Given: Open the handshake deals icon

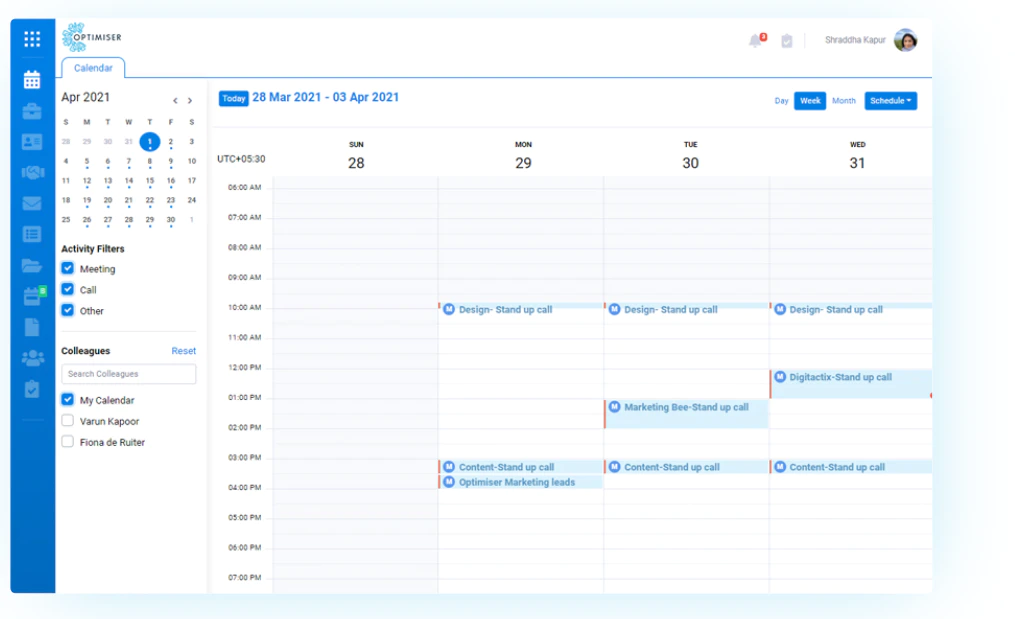Looking at the screenshot, I should tap(32, 172).
